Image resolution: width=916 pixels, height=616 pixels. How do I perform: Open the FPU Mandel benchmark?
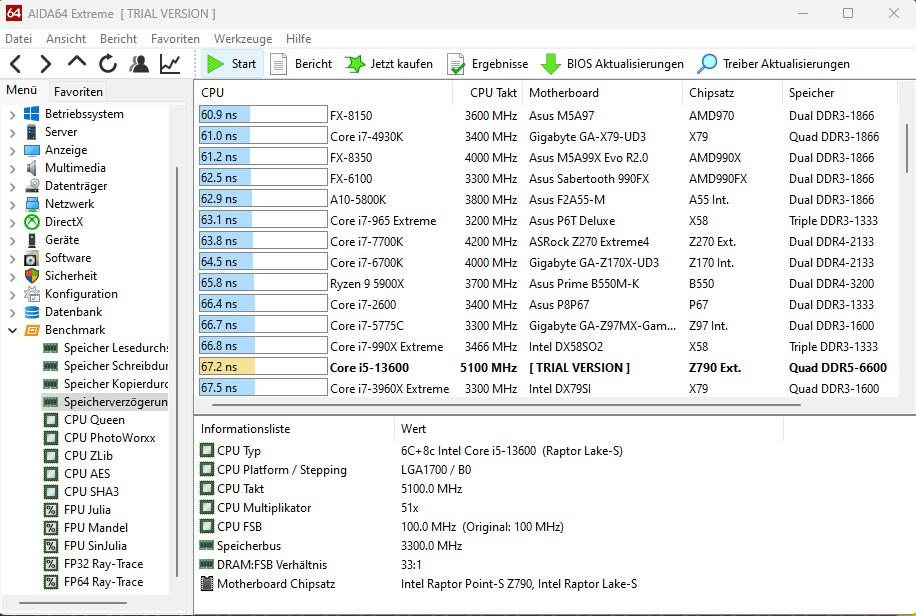coord(86,528)
